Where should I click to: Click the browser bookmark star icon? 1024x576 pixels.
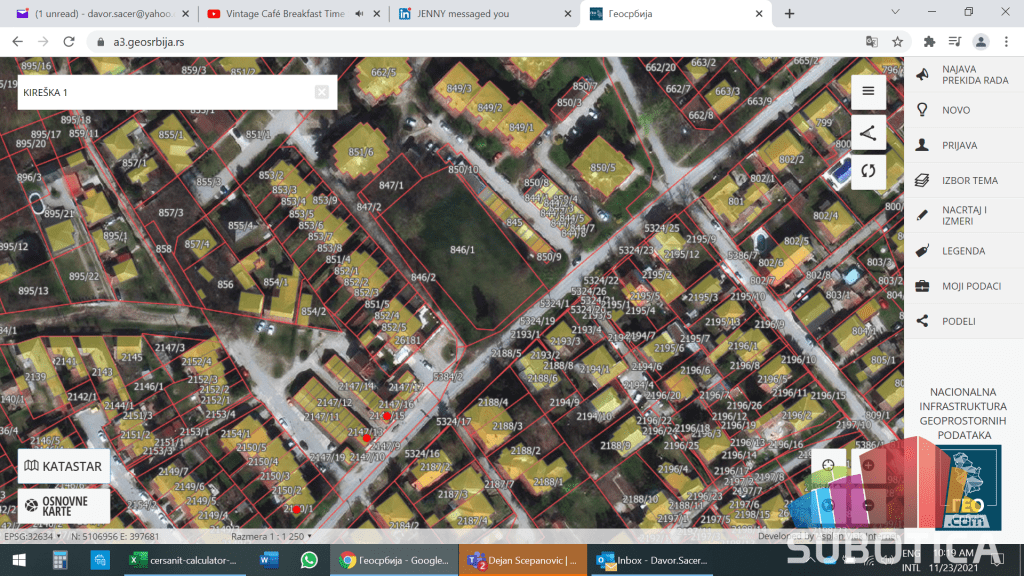(898, 42)
